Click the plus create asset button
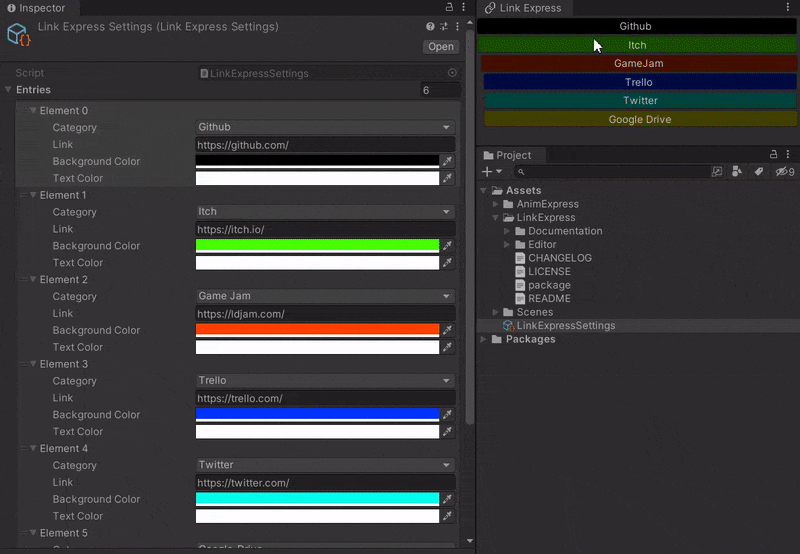This screenshot has height=554, width=800. click(x=492, y=171)
